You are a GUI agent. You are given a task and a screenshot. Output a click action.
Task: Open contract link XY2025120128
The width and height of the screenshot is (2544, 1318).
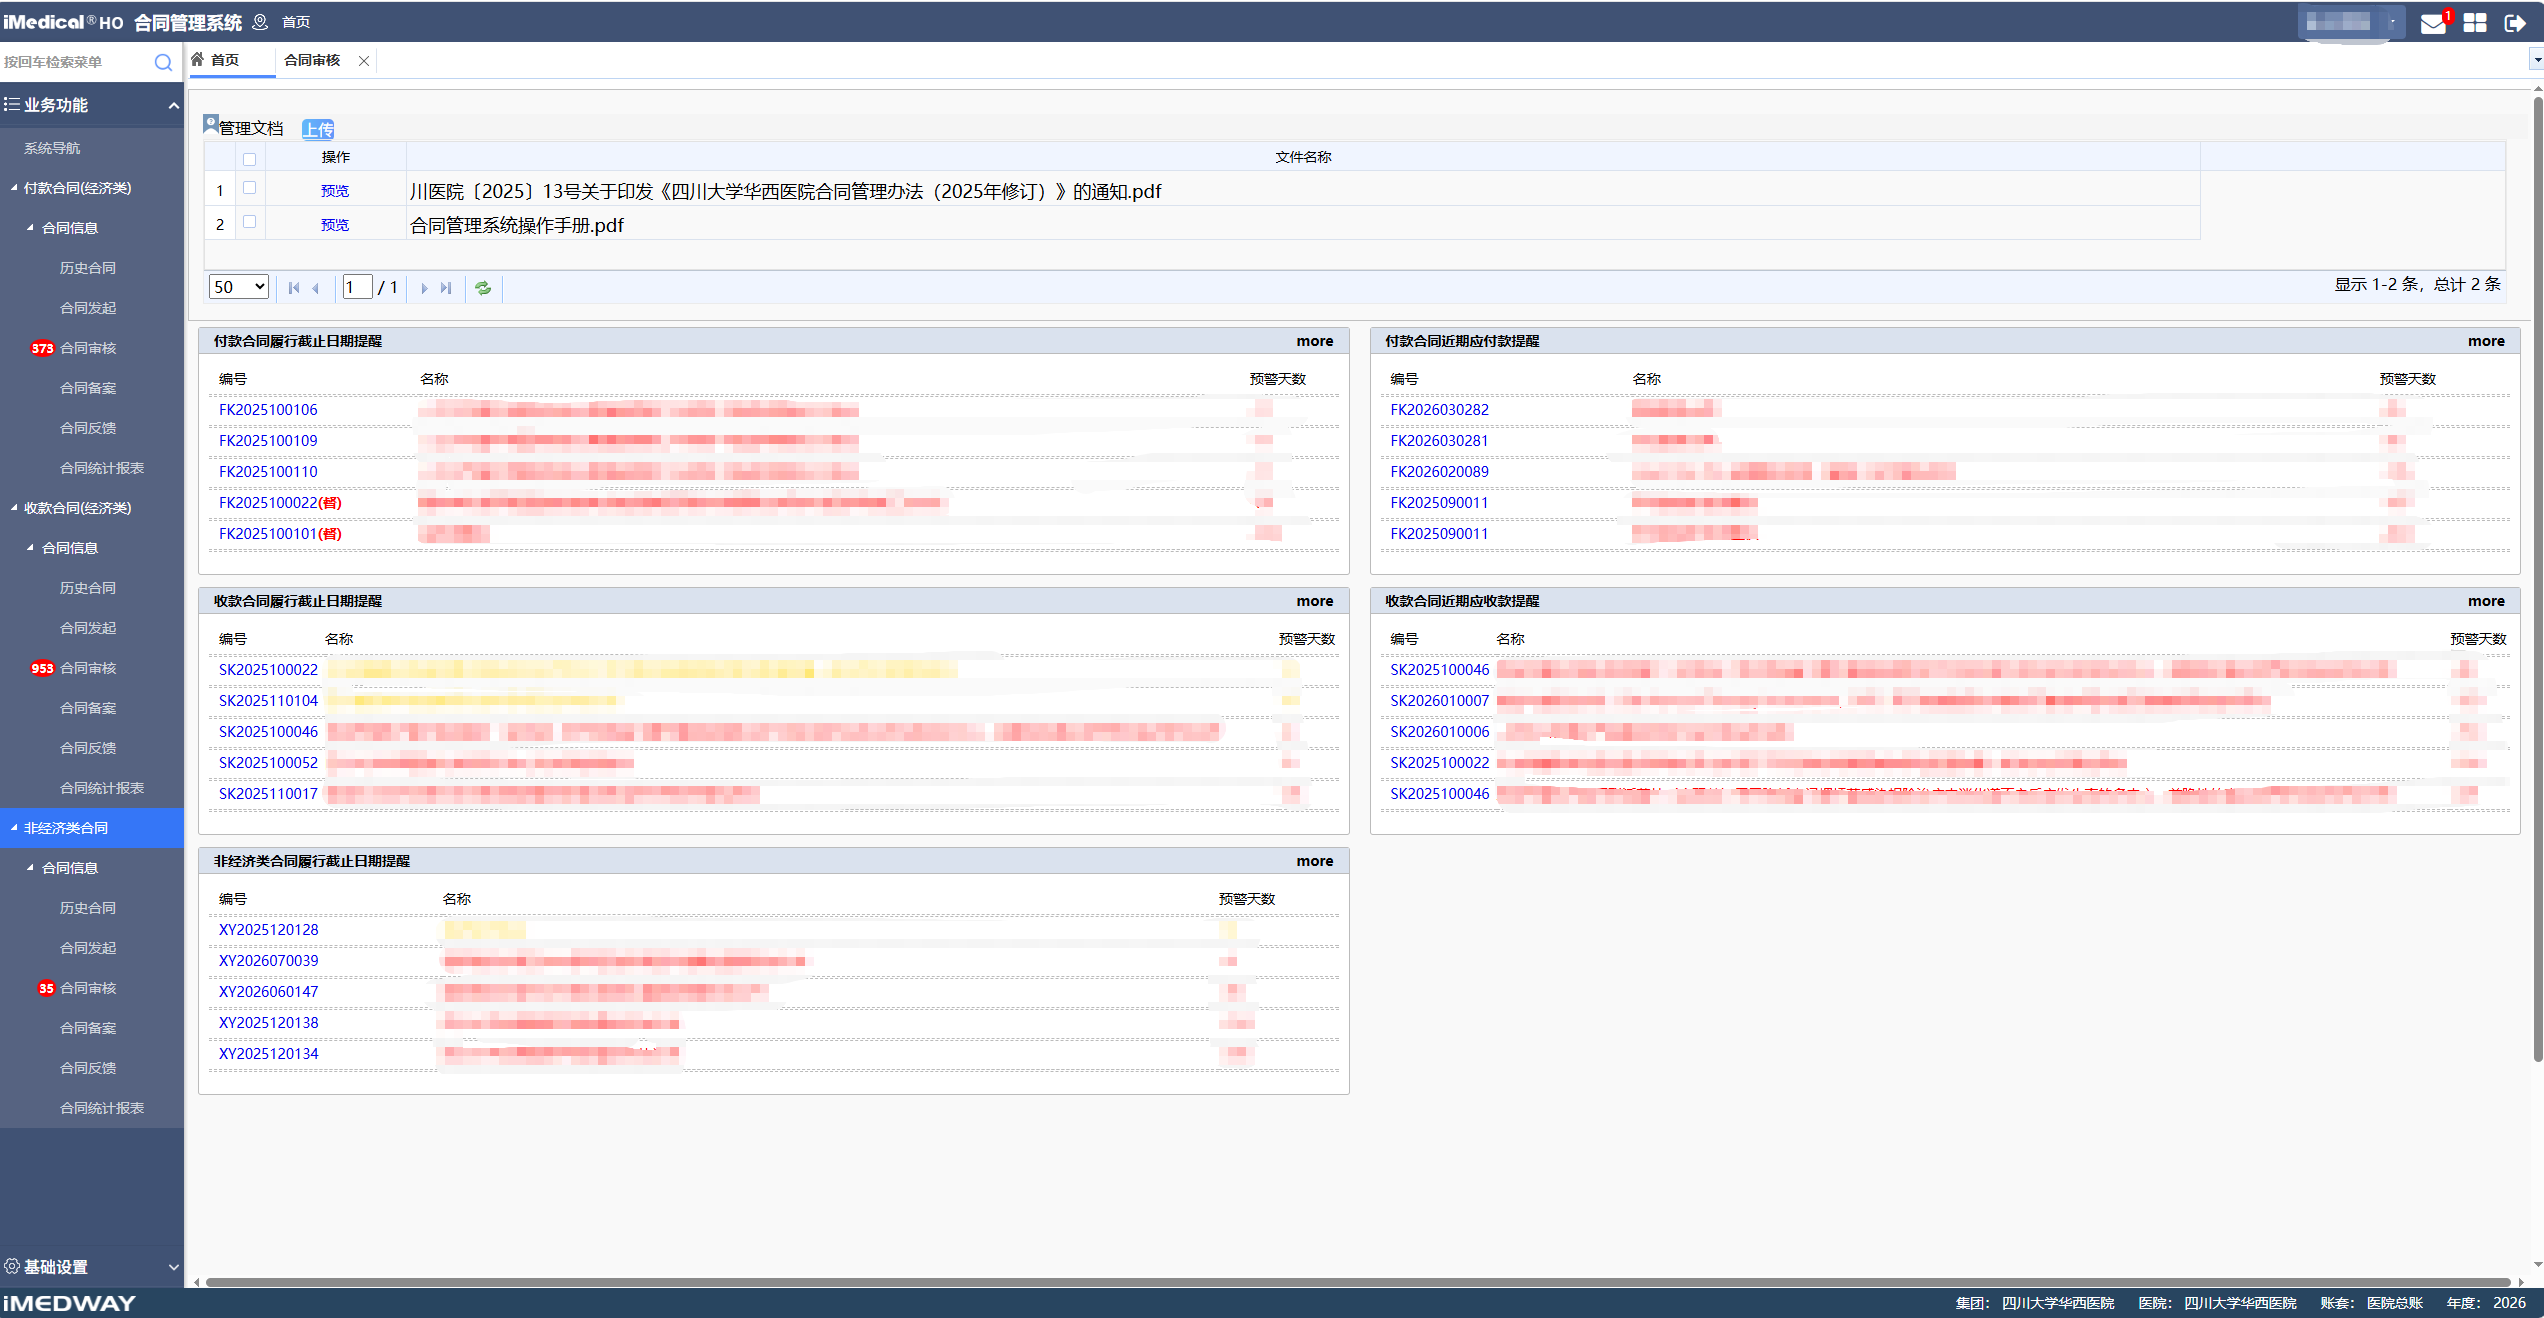[268, 930]
